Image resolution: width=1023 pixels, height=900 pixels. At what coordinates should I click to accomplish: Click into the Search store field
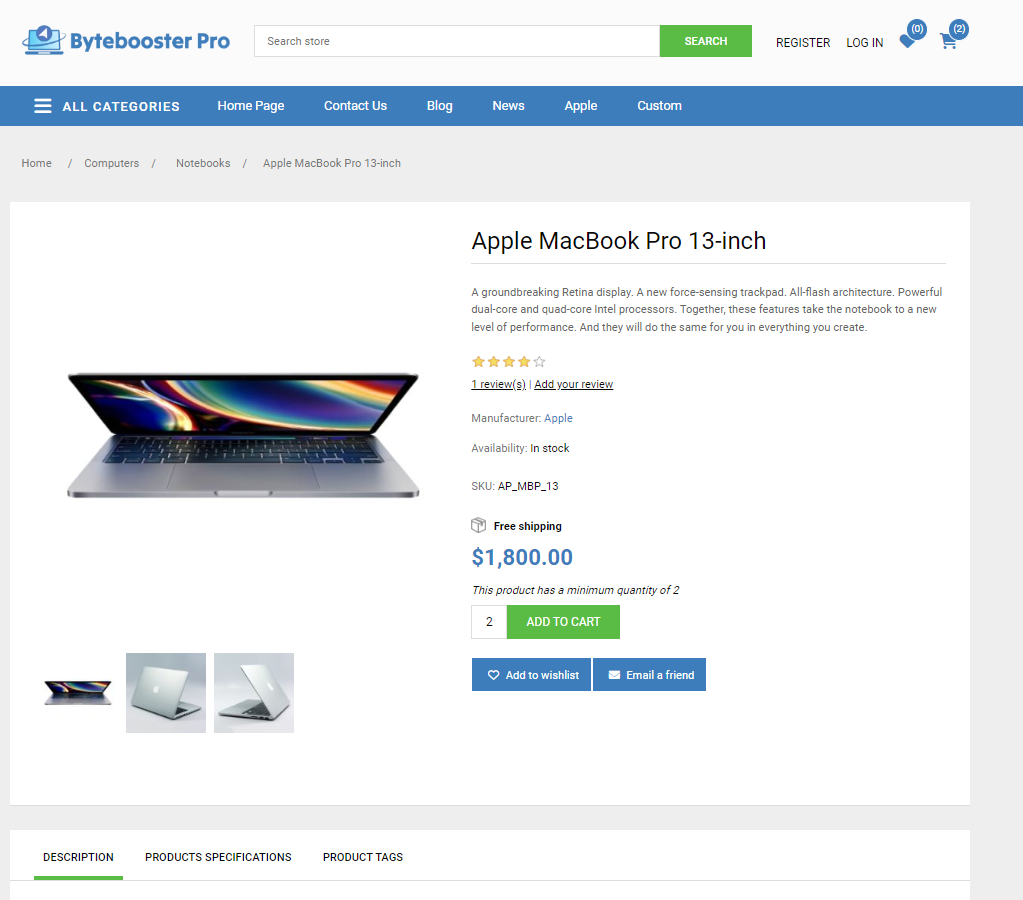[x=457, y=41]
